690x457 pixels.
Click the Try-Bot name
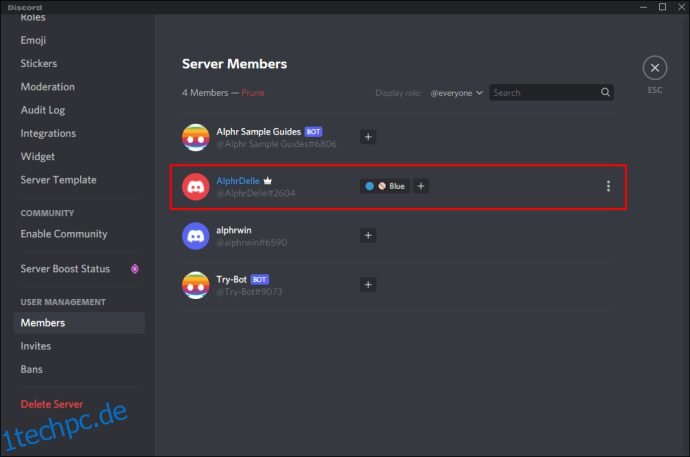pyautogui.click(x=231, y=279)
